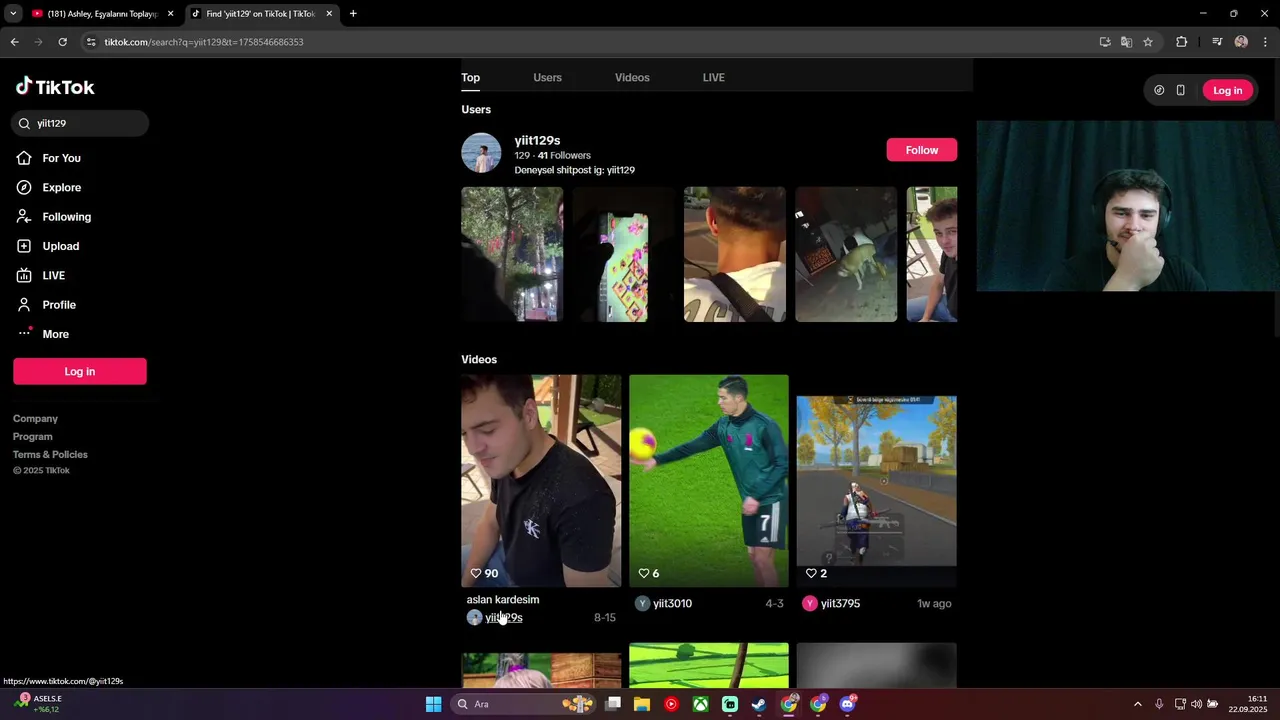Click the heart icon showing 6 likes

[x=644, y=573]
